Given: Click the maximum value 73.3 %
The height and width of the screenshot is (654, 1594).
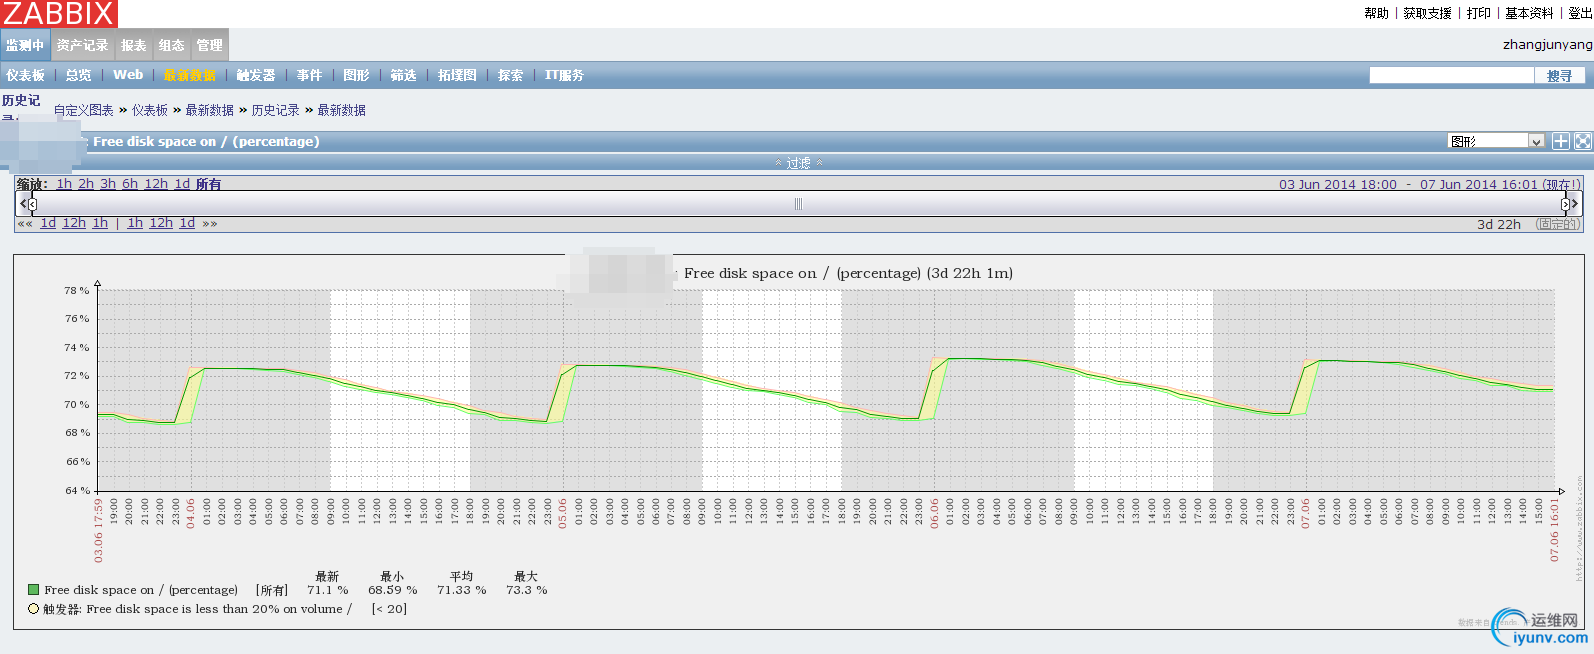Looking at the screenshot, I should [526, 590].
